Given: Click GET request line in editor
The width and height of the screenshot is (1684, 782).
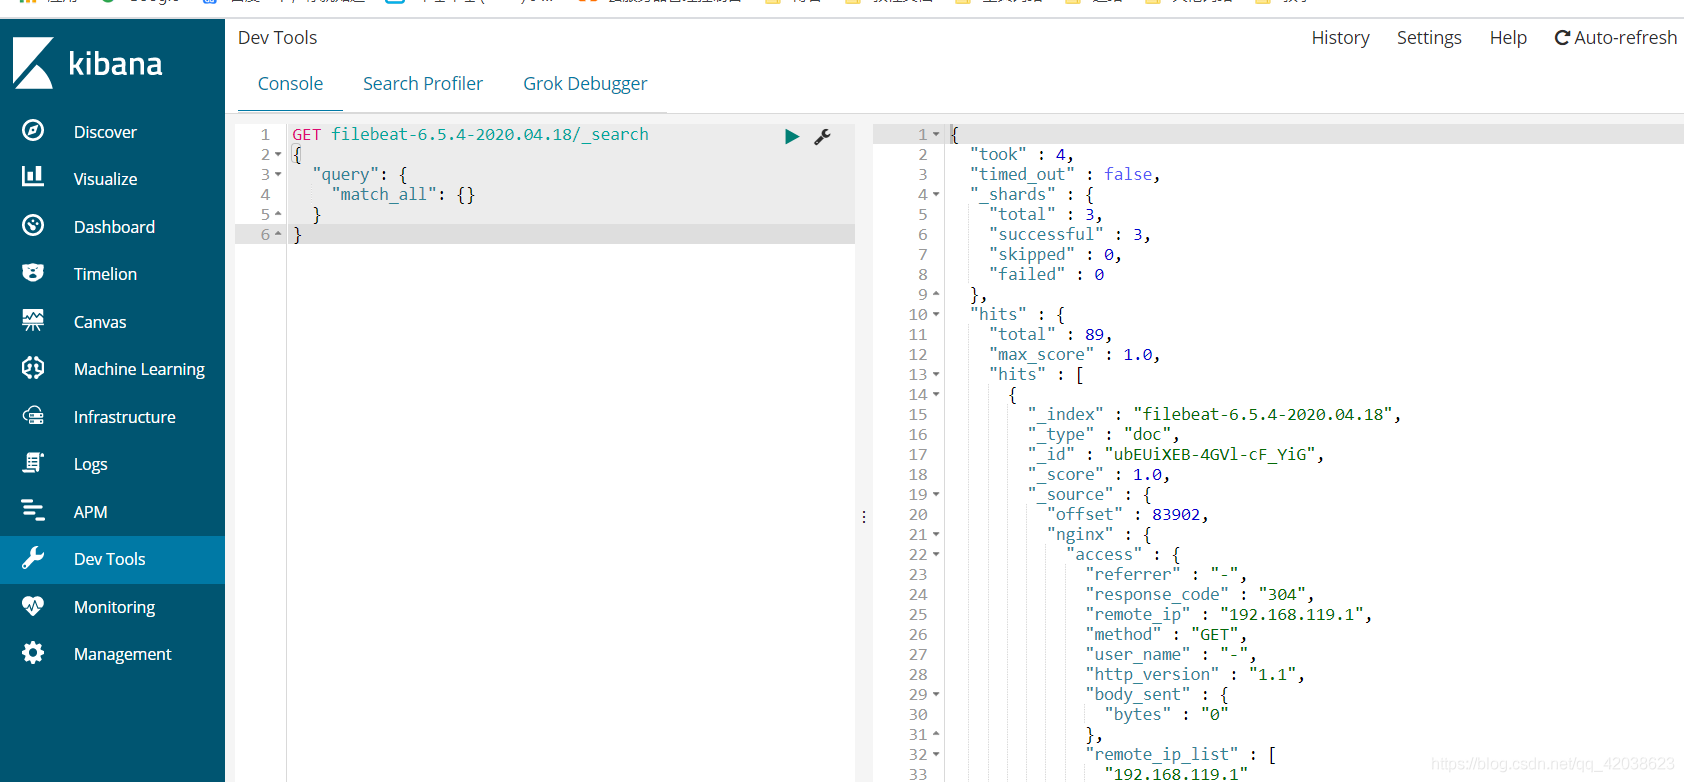Looking at the screenshot, I should coord(470,134).
